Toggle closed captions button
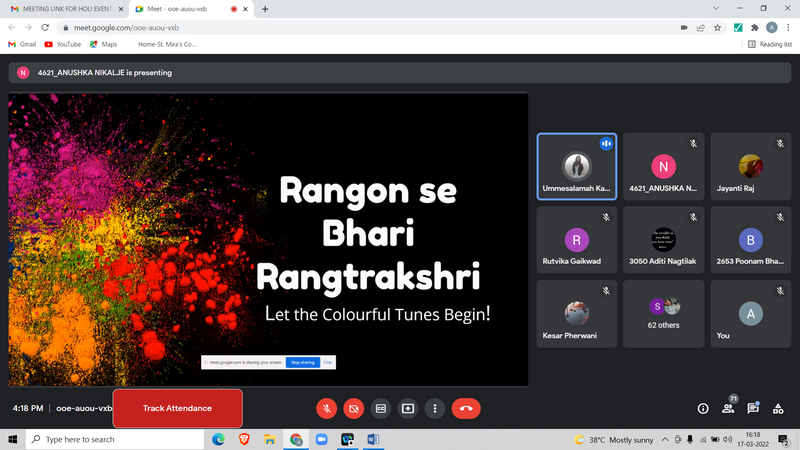The width and height of the screenshot is (800, 450). click(x=381, y=408)
